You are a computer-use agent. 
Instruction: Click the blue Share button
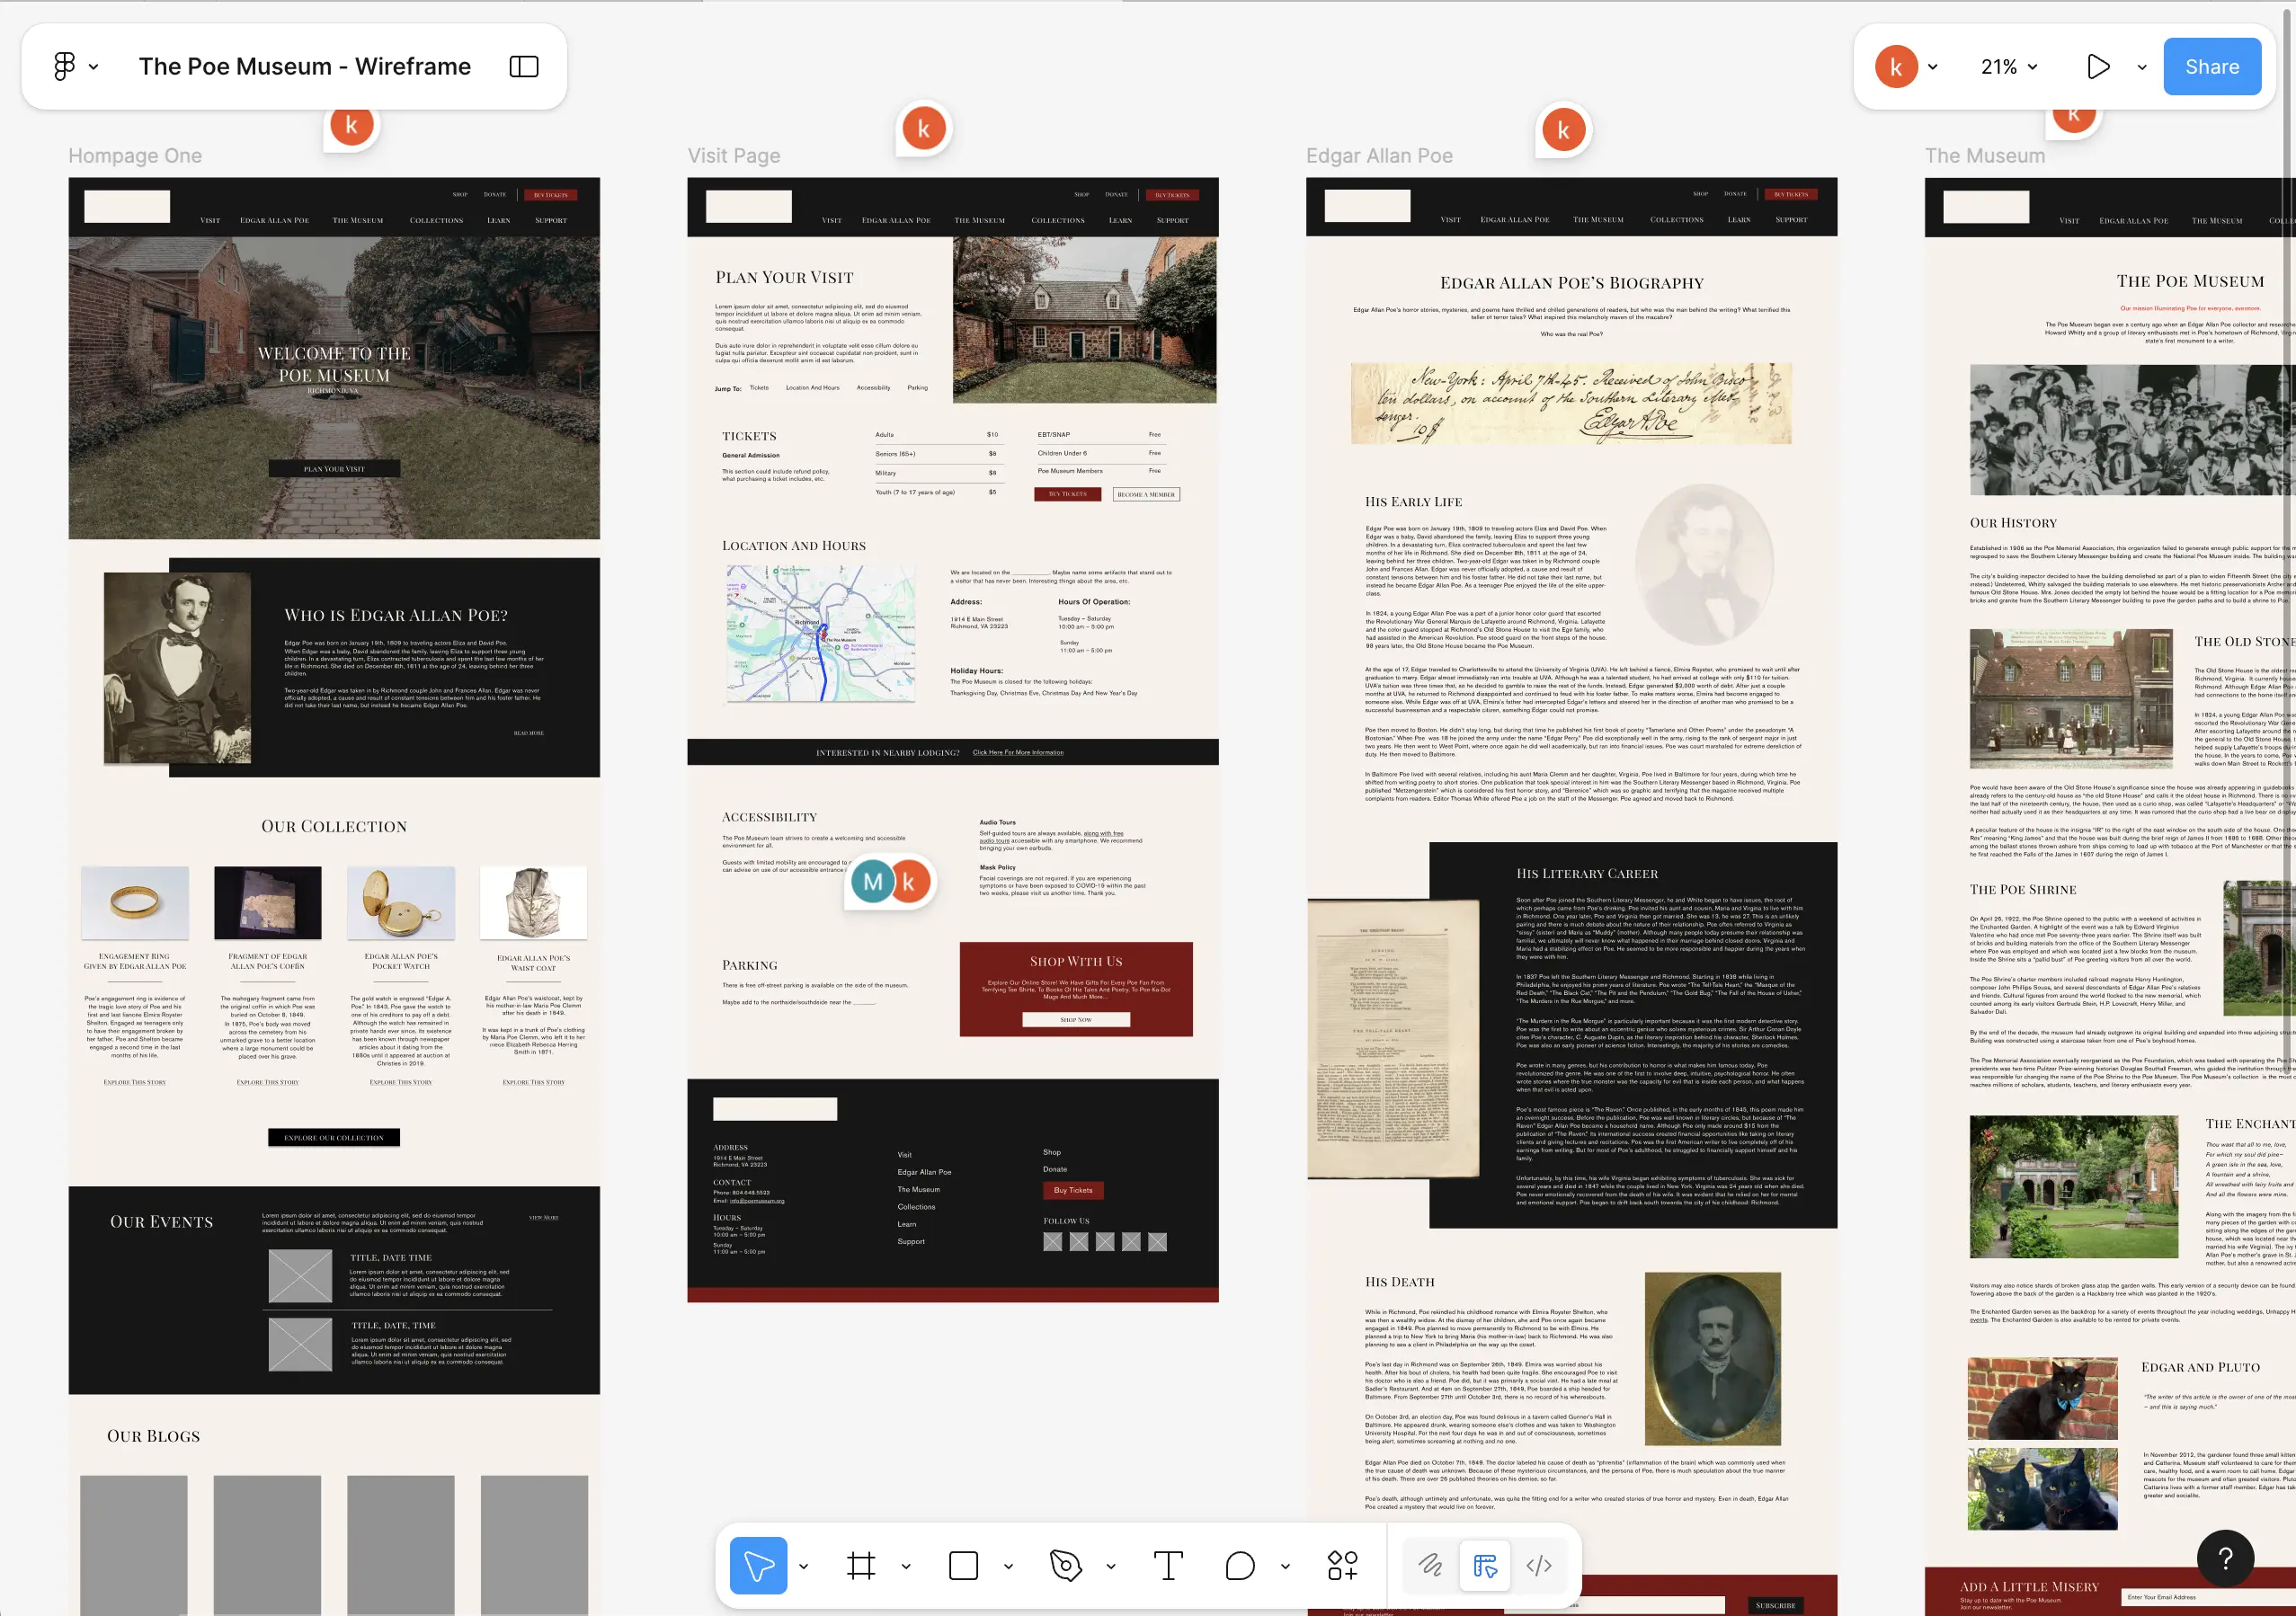coord(2211,66)
